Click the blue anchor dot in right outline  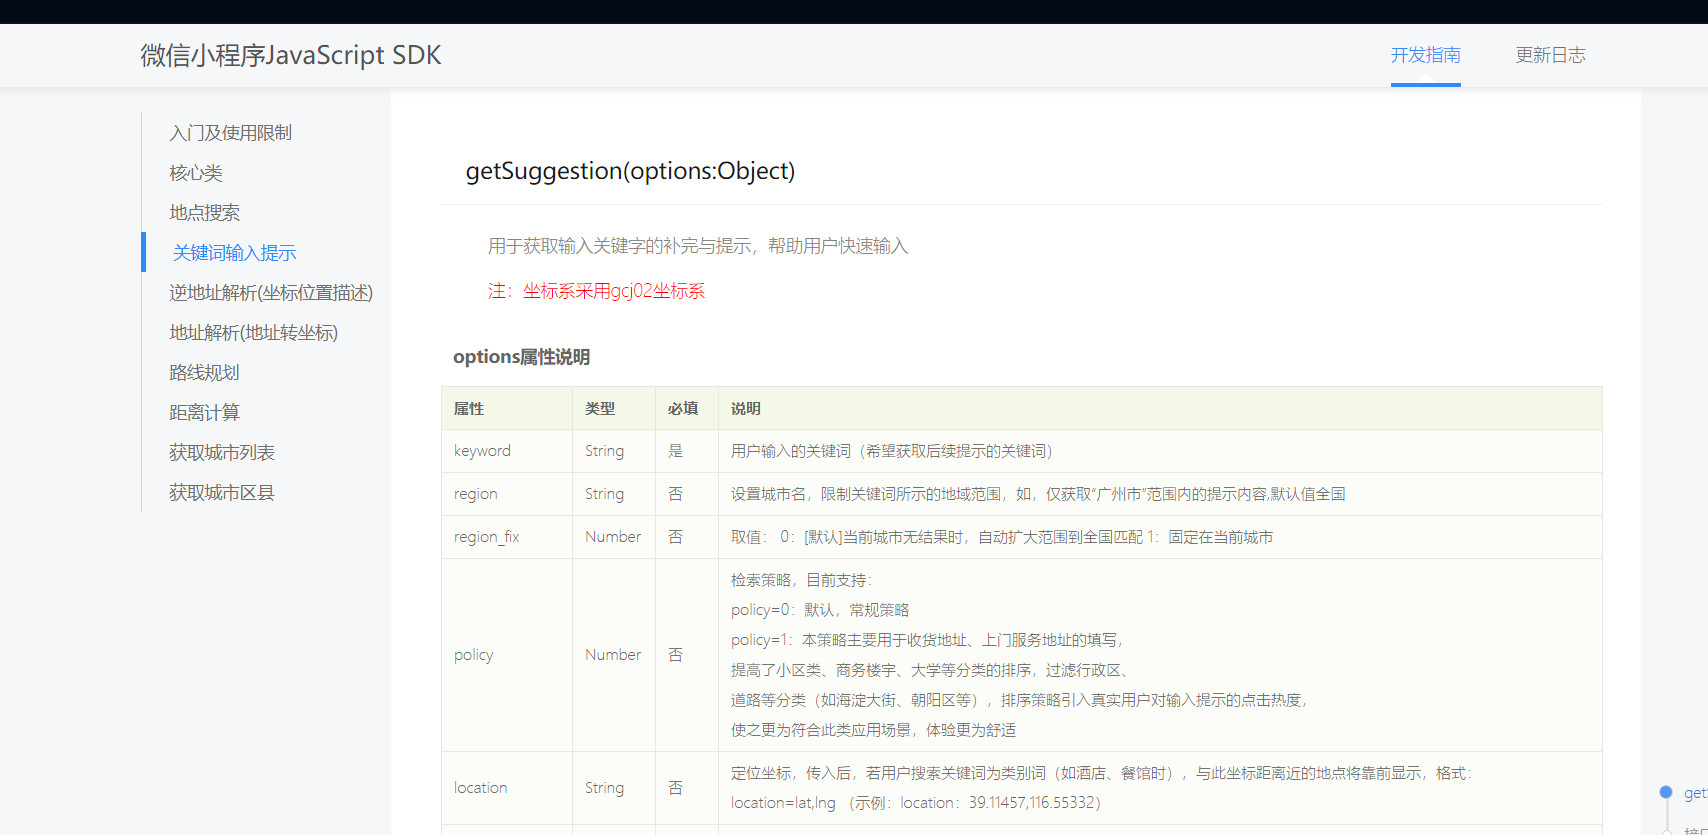1666,792
